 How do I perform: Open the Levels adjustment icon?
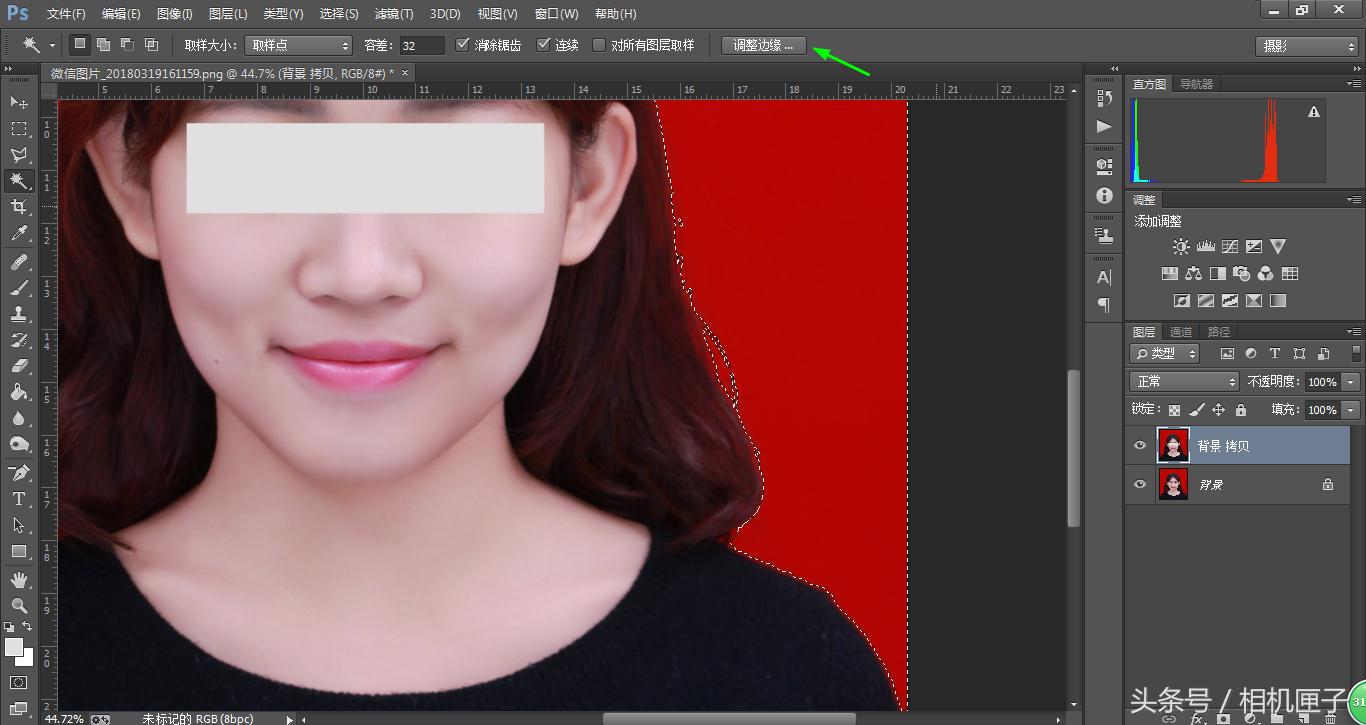click(1204, 246)
